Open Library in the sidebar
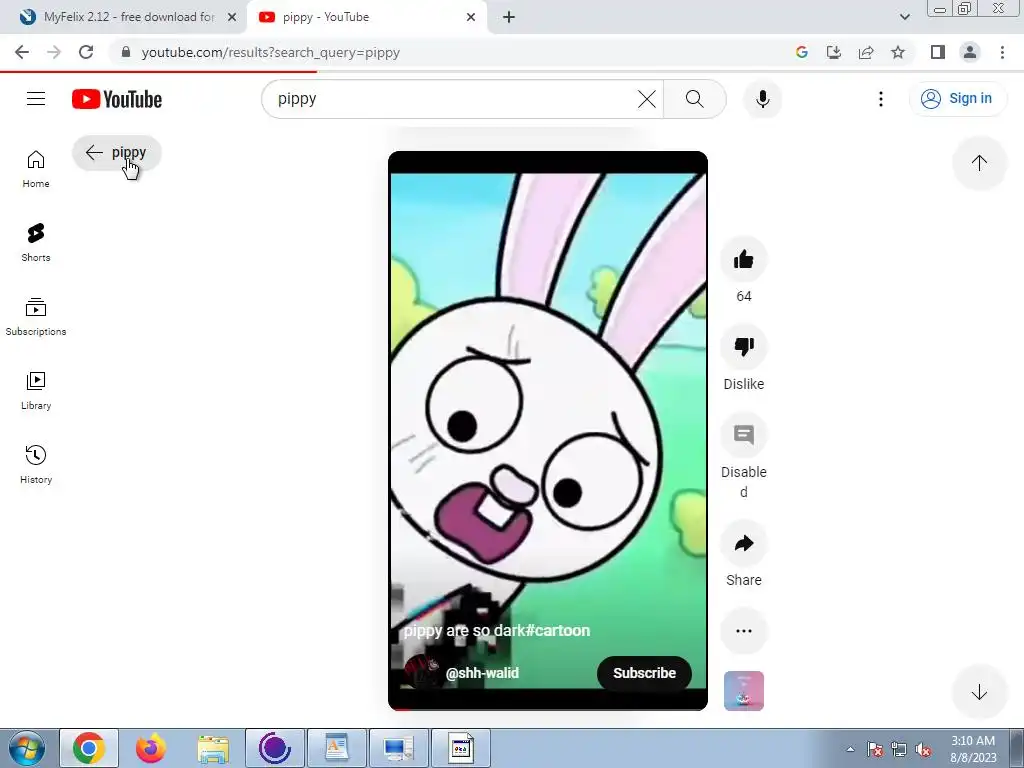The width and height of the screenshot is (1024, 768). (36, 391)
